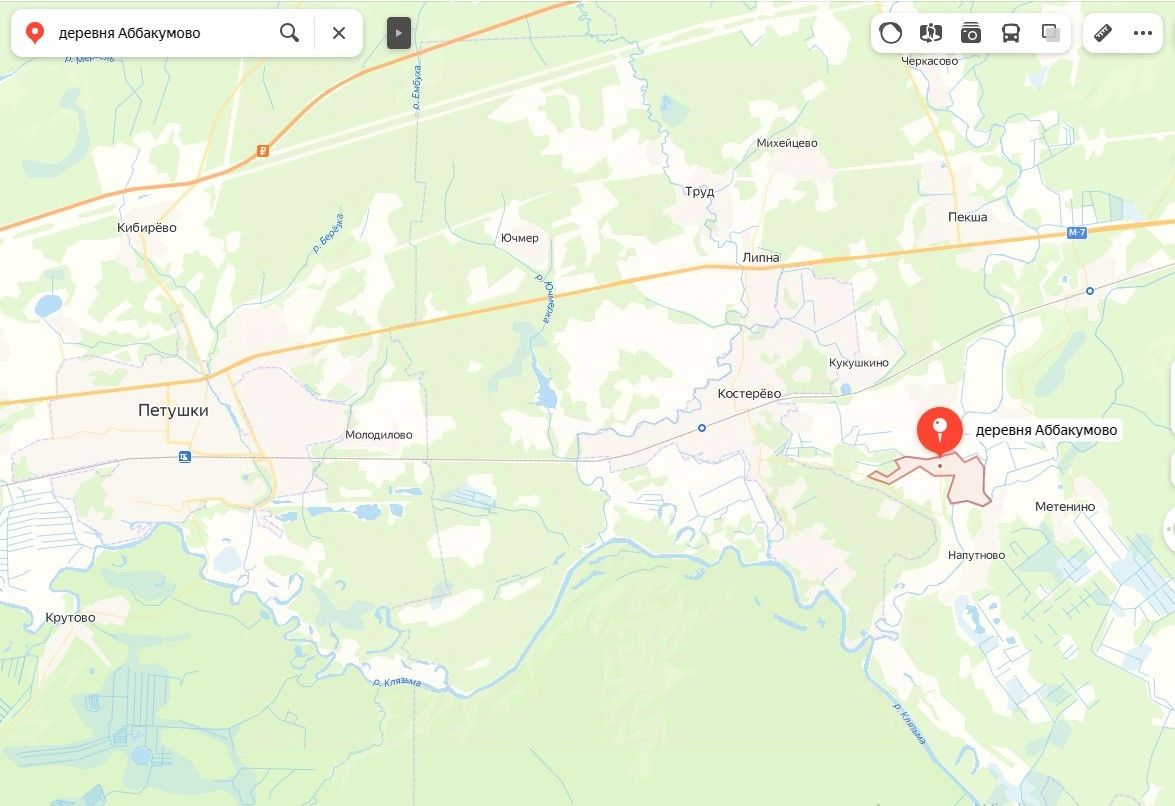Select the ruler measurement tool
Screen dimensions: 1175x806
point(1103,33)
